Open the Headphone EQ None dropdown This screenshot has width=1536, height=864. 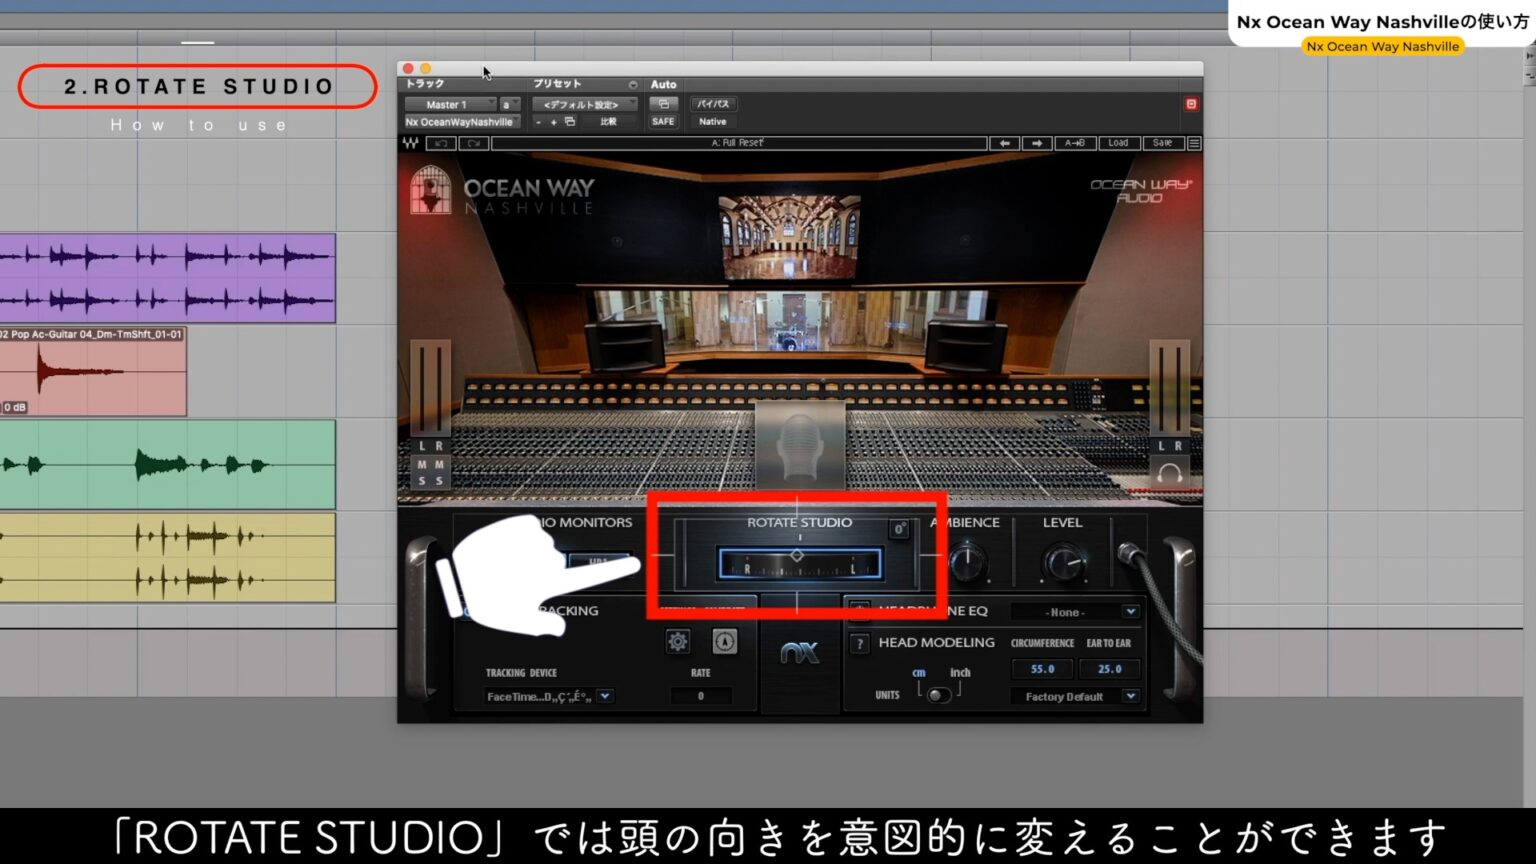click(1074, 612)
